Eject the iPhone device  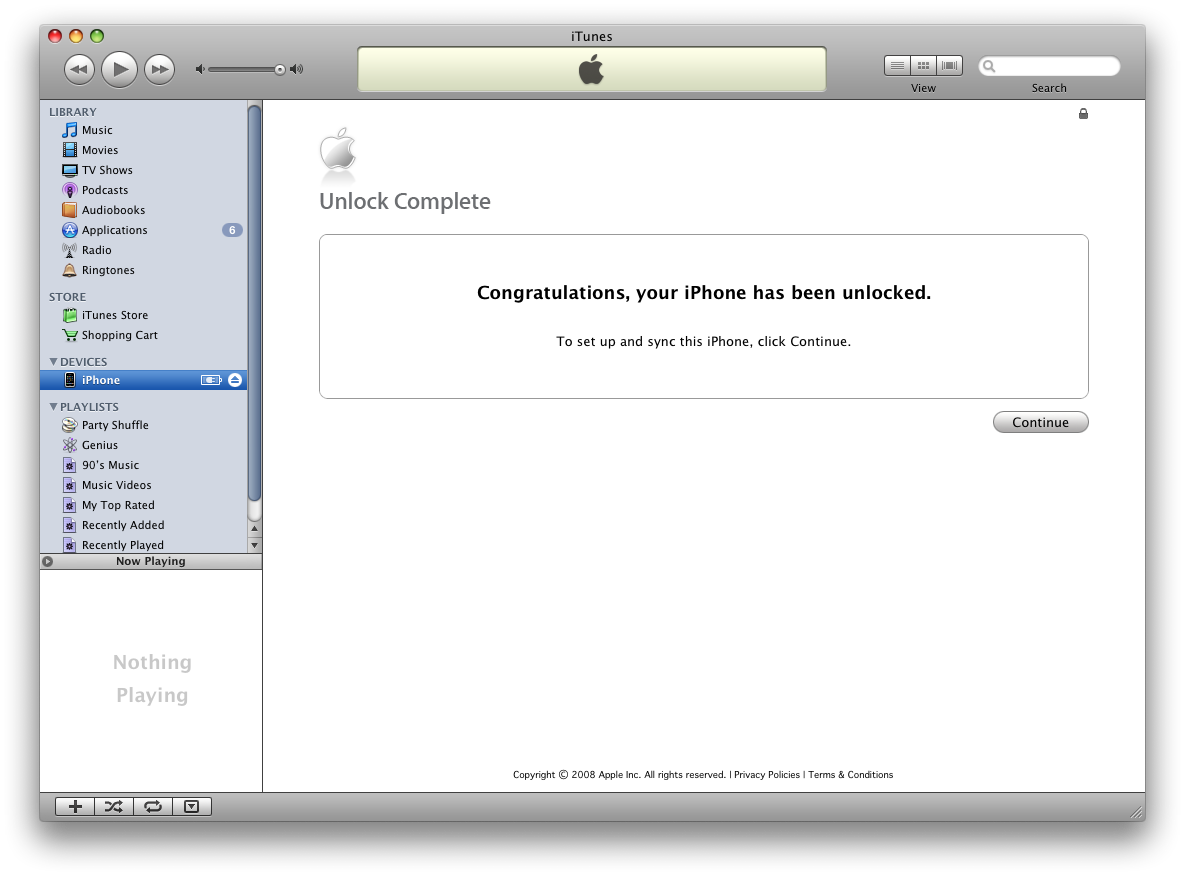click(x=235, y=380)
